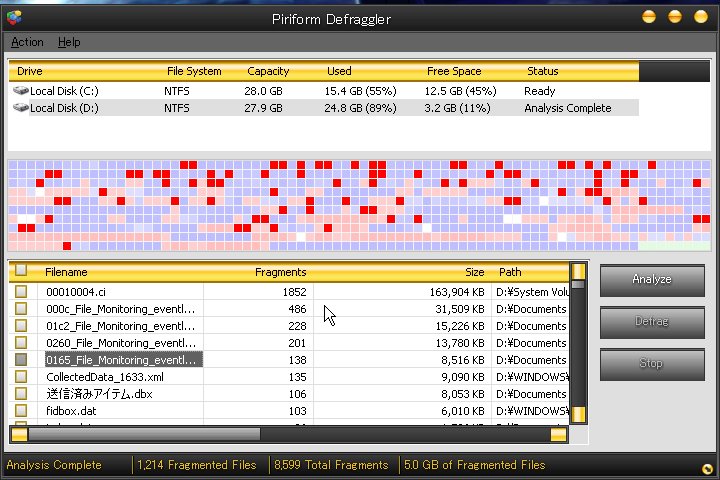Viewport: 720px width, 480px height.
Task: Check the box for 00010004.ci
Action: (21, 292)
